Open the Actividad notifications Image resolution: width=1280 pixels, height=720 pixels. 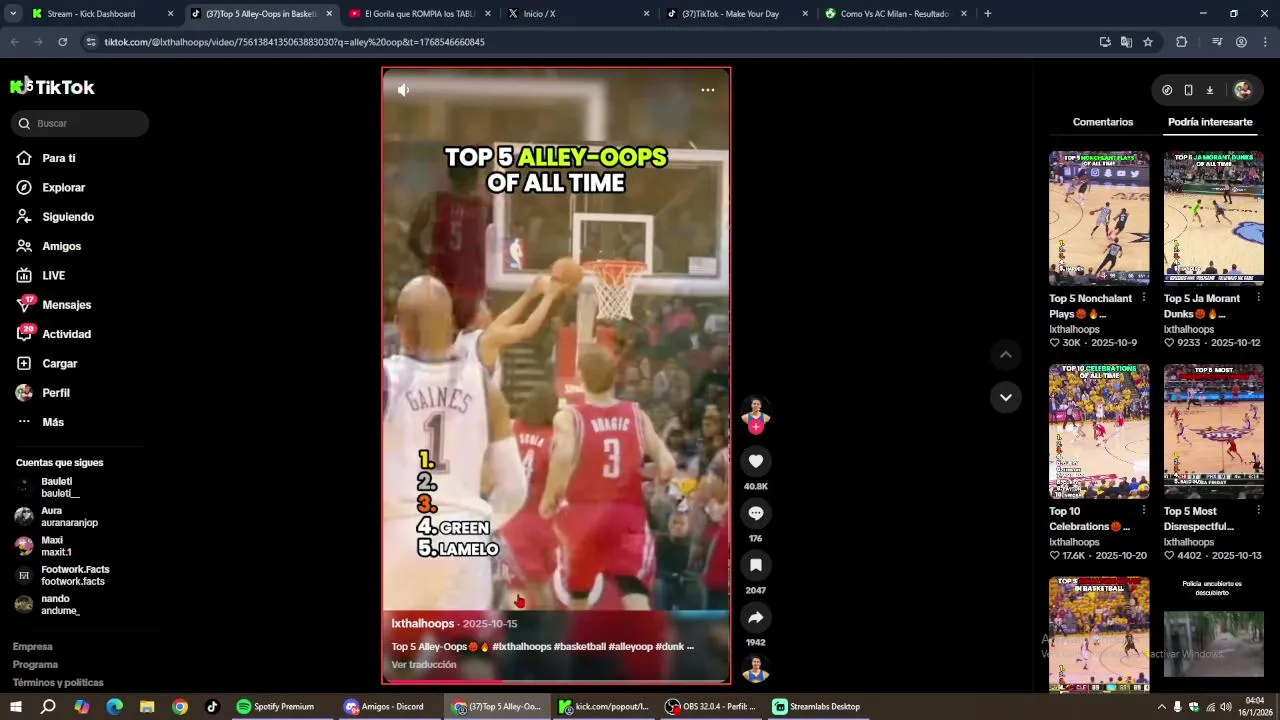coord(66,334)
